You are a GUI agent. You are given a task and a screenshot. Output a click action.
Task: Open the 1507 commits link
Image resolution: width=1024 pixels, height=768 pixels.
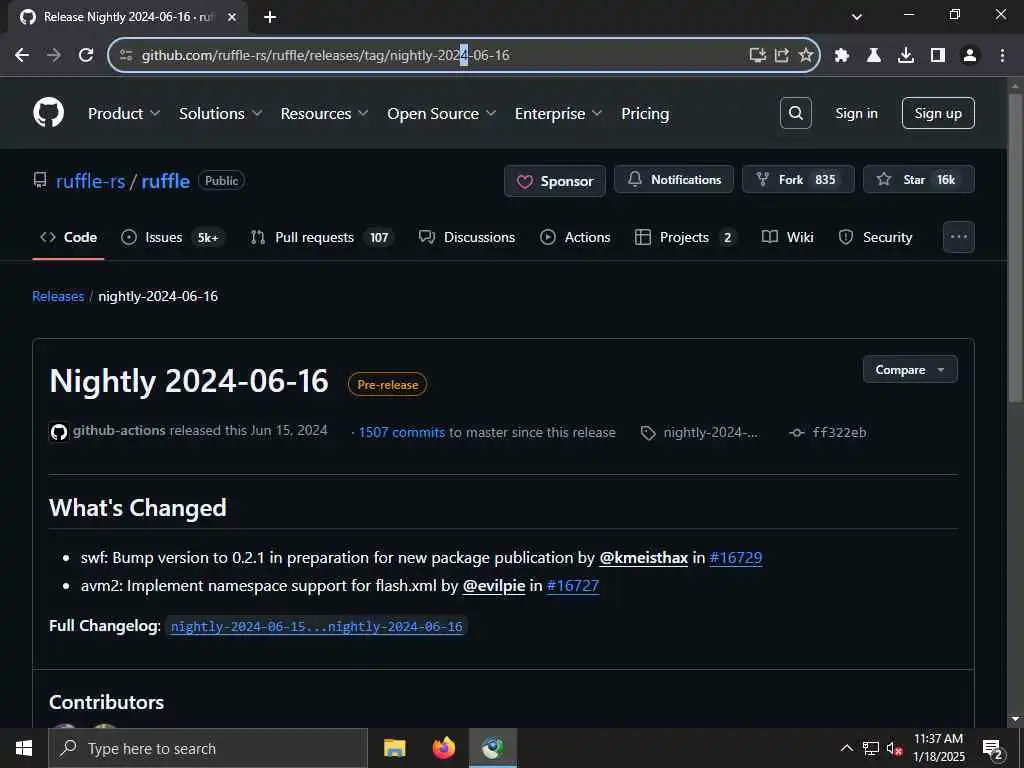[402, 432]
